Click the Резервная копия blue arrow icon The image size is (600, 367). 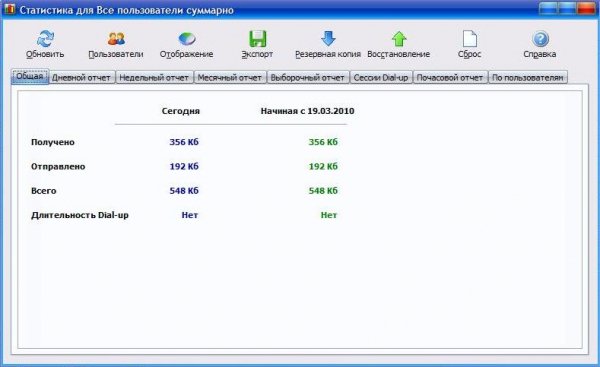click(x=328, y=39)
